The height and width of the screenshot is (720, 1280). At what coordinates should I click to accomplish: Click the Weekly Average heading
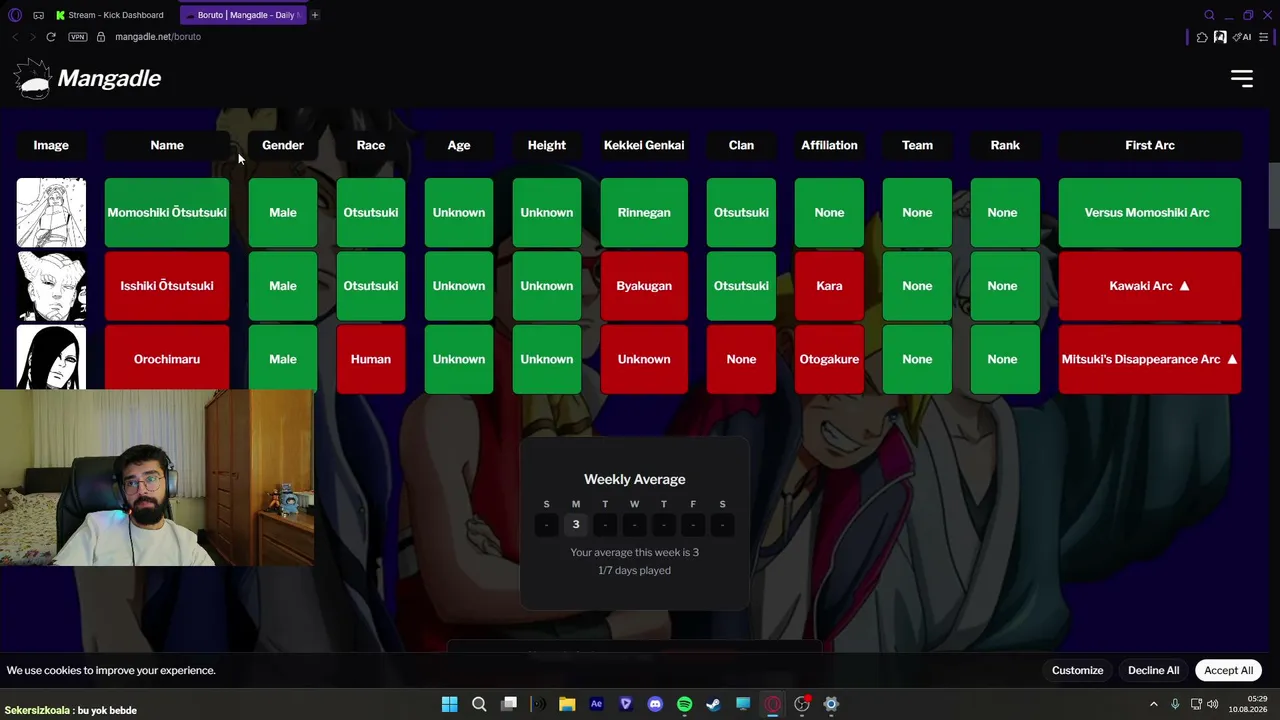tap(635, 479)
